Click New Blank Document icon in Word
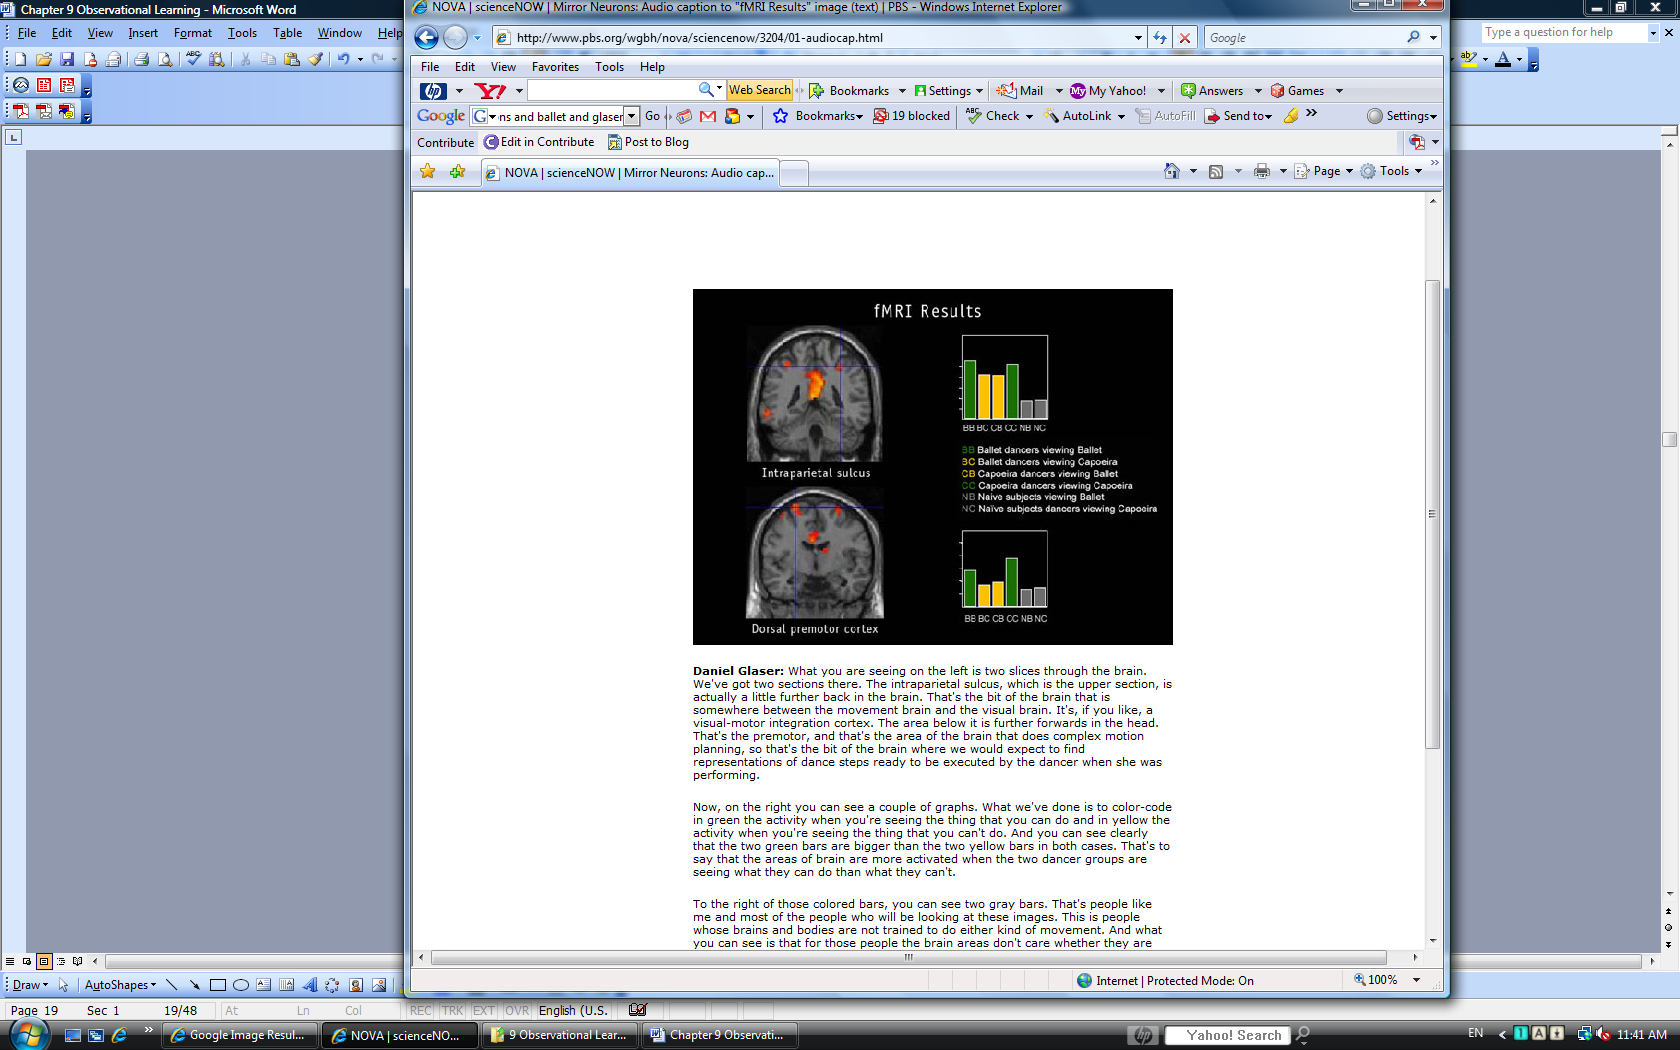This screenshot has width=1680, height=1050. 20,59
